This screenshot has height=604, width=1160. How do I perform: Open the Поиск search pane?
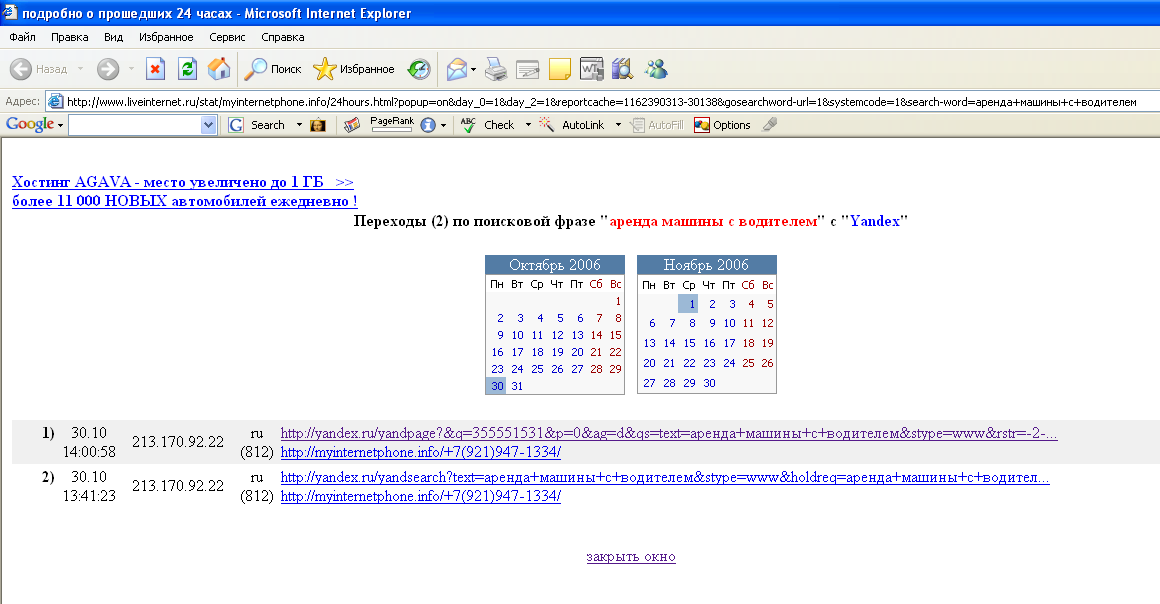point(273,69)
